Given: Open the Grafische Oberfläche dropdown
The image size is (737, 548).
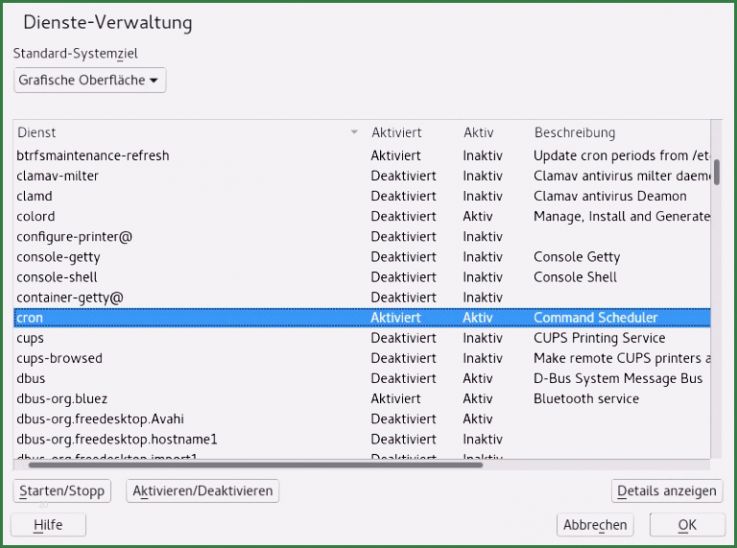Looking at the screenshot, I should coord(90,80).
